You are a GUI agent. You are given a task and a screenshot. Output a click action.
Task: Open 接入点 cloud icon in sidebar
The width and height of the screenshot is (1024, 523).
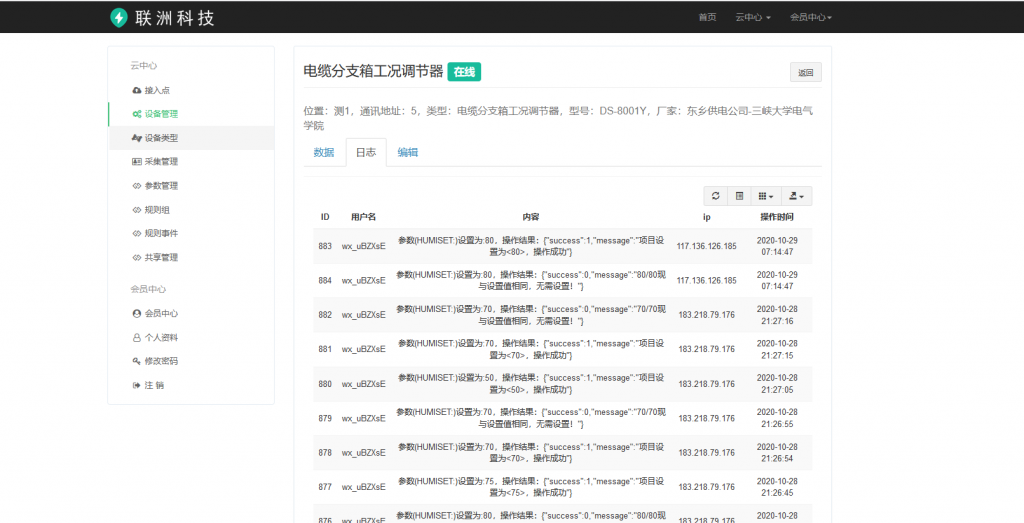point(136,90)
